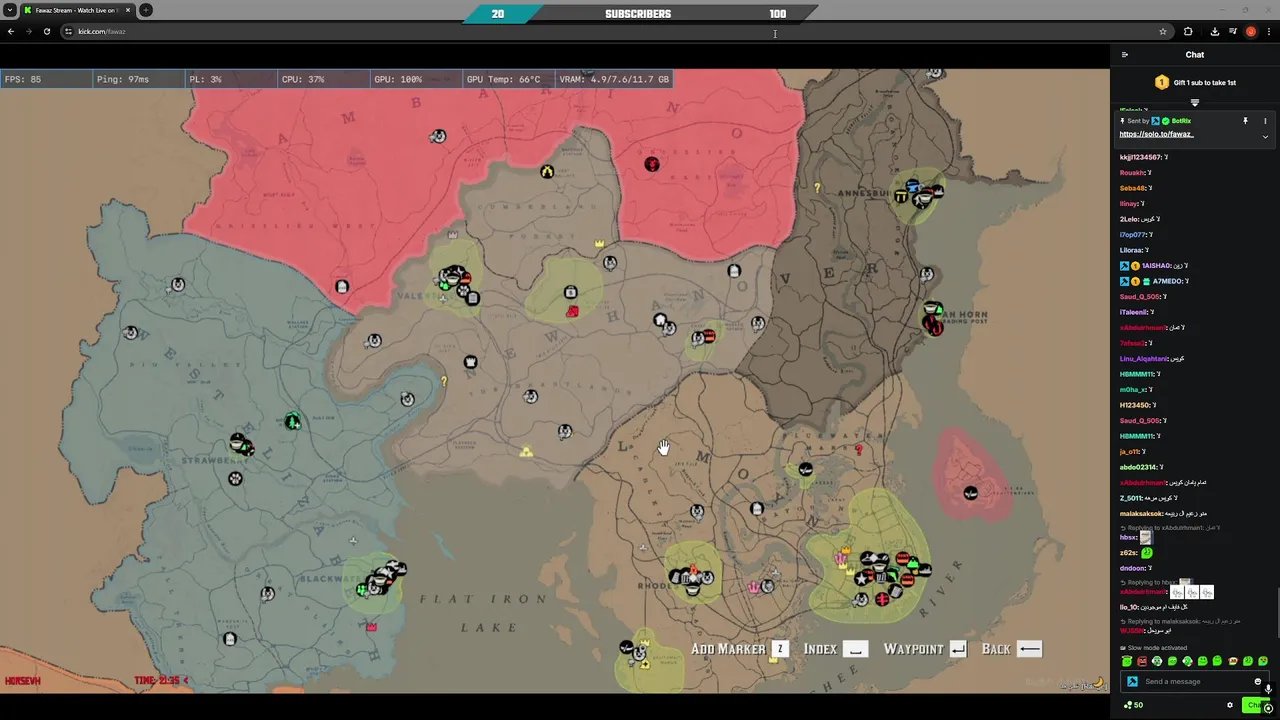Bookmark page with star icon
1280x720 pixels.
pos(1162,31)
